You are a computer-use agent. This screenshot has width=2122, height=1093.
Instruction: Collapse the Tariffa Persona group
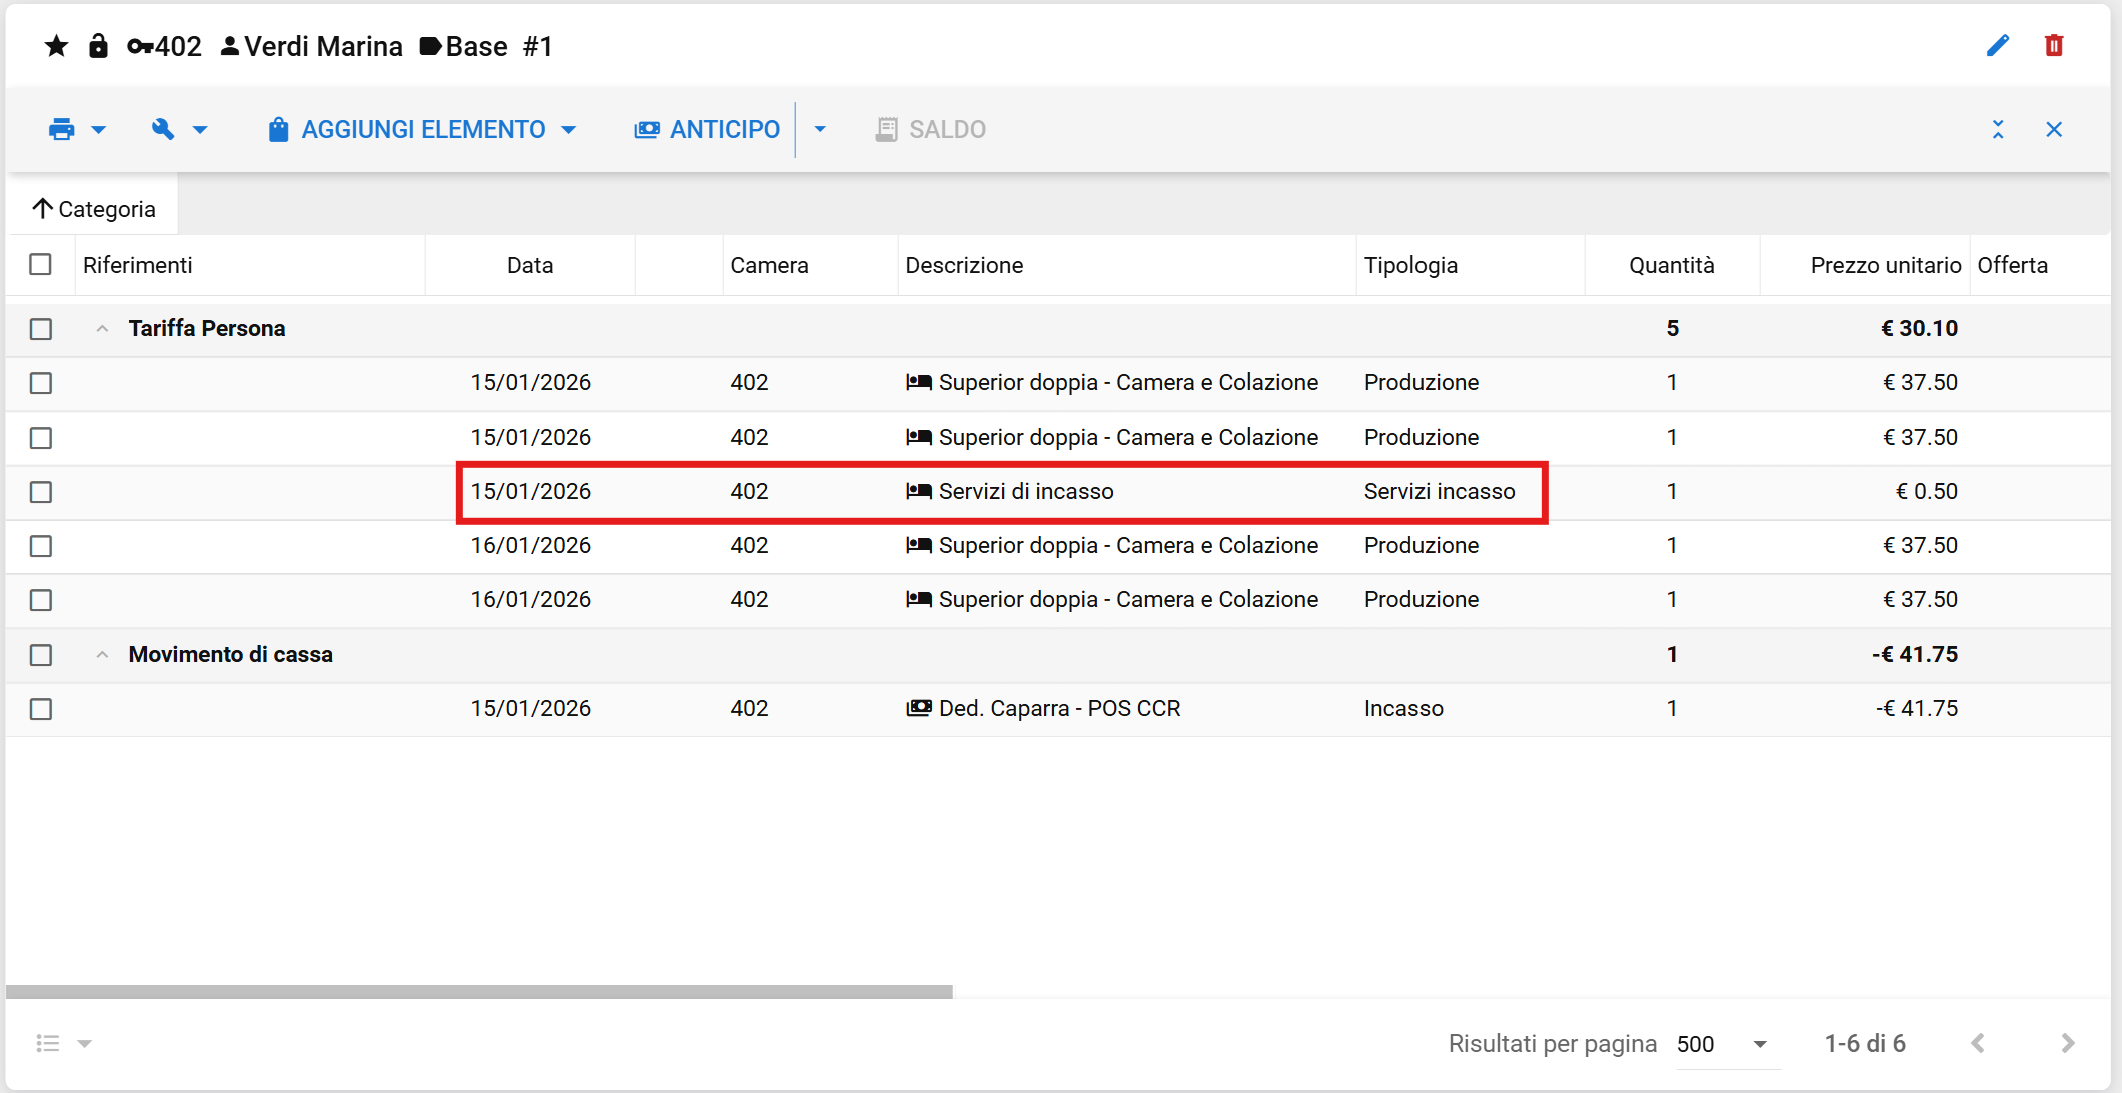(x=102, y=328)
